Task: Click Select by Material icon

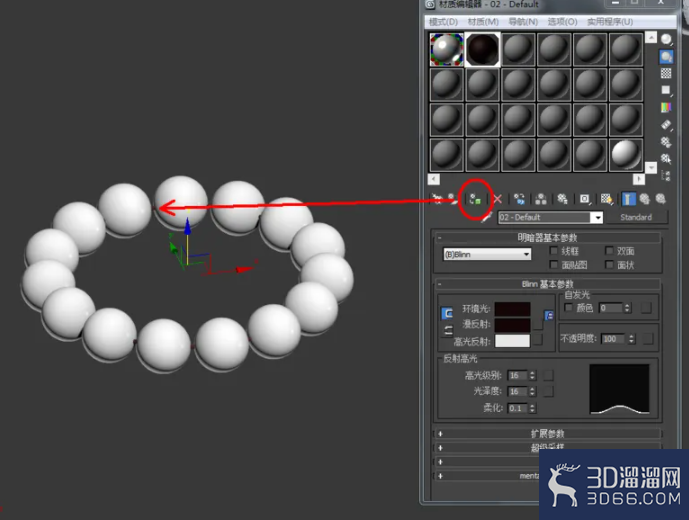Action: click(x=666, y=159)
